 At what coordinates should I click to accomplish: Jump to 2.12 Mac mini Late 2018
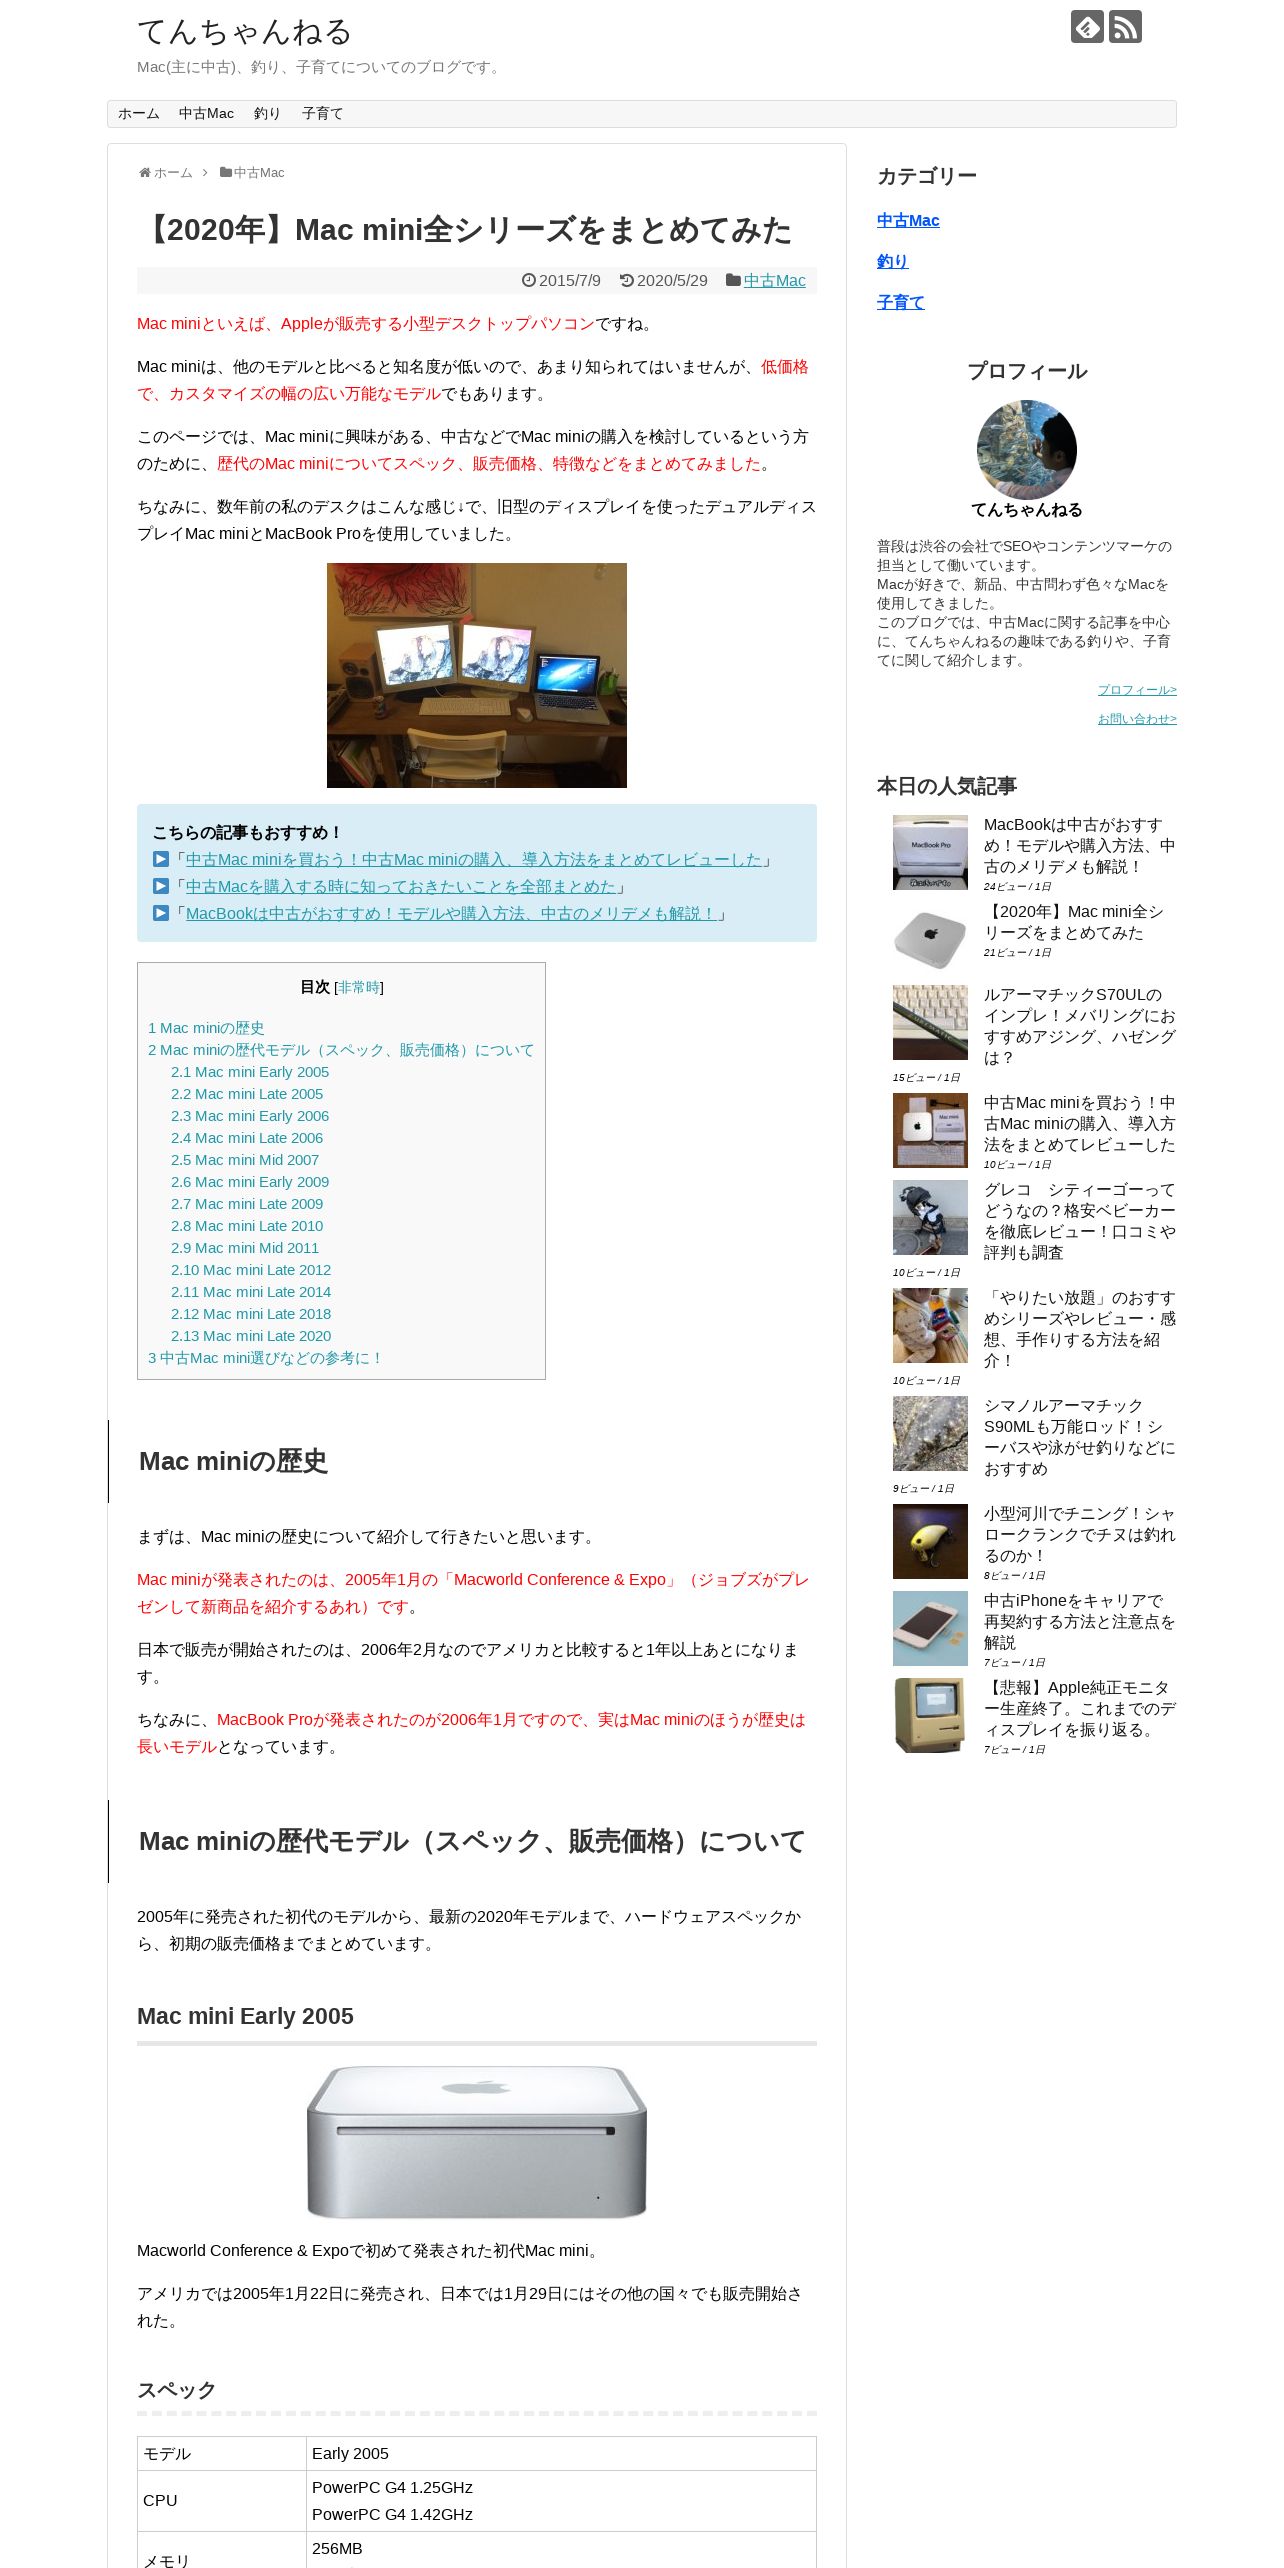click(x=251, y=1314)
